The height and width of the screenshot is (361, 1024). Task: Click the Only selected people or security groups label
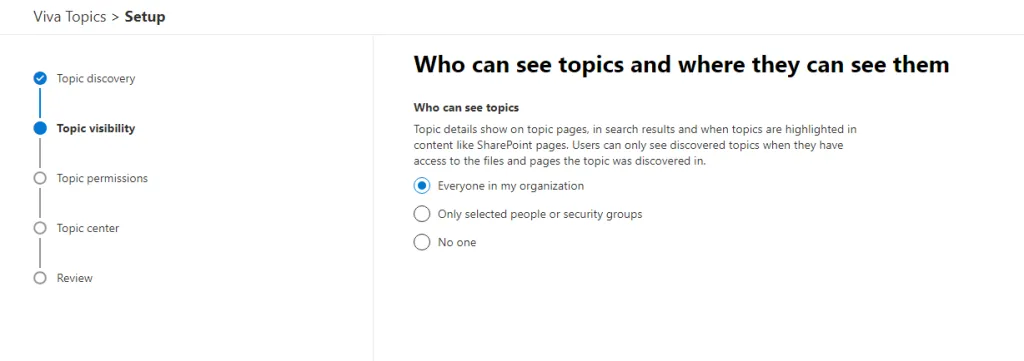click(540, 214)
